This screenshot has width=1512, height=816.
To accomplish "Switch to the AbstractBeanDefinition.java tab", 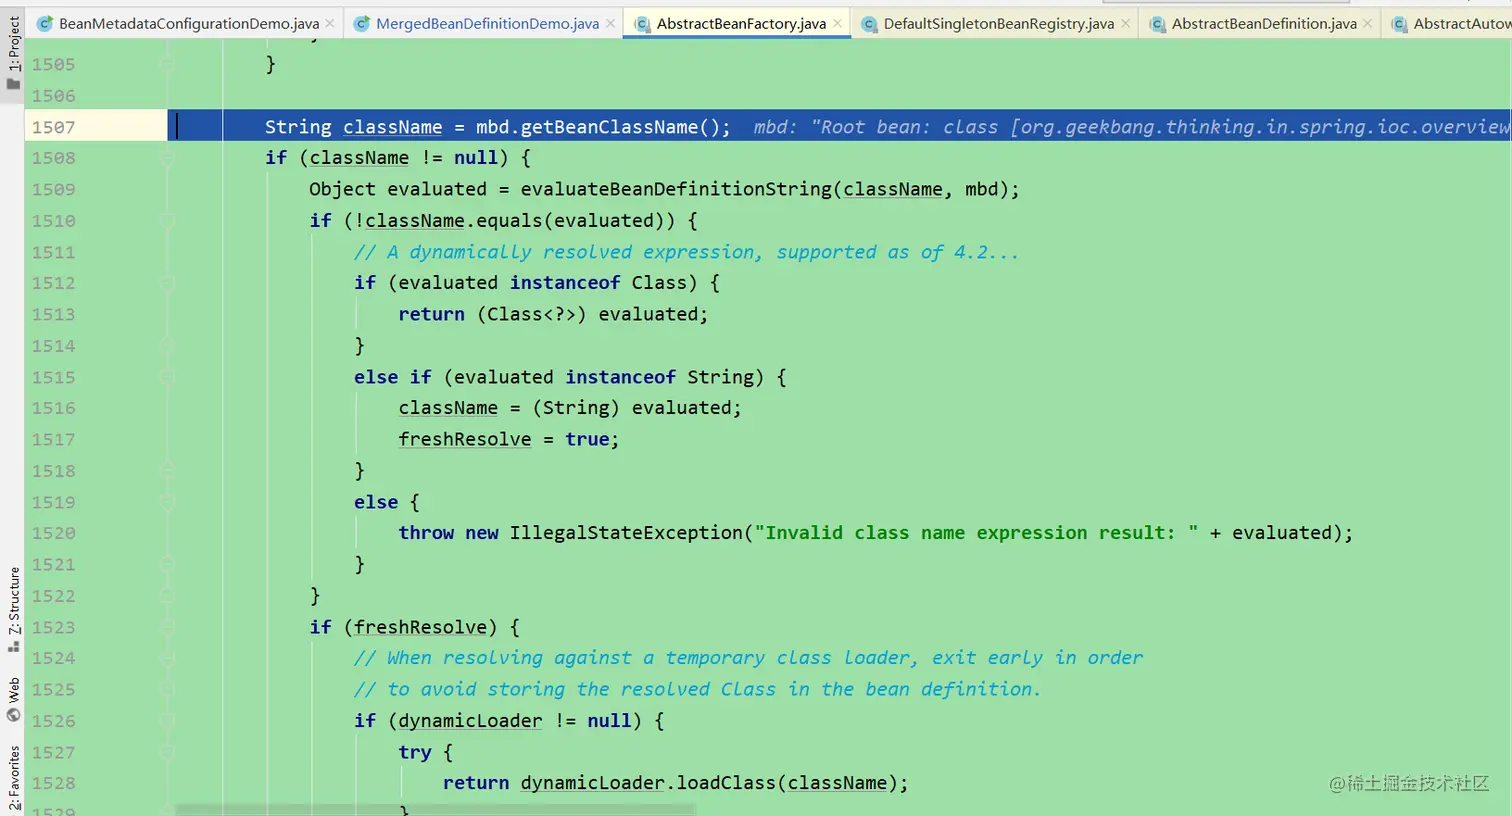I will (1260, 23).
